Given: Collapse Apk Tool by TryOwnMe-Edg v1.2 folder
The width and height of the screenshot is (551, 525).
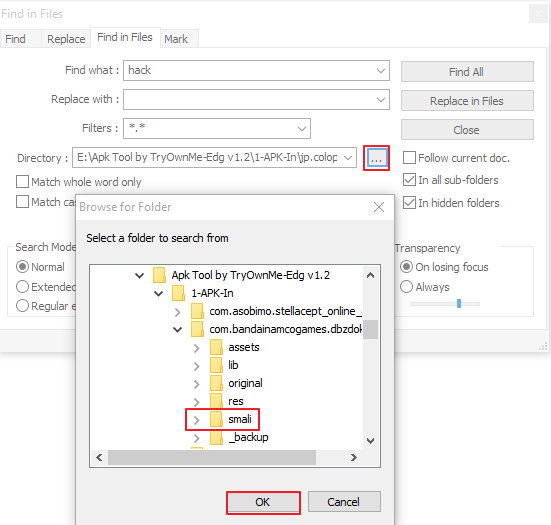Looking at the screenshot, I should (140, 275).
